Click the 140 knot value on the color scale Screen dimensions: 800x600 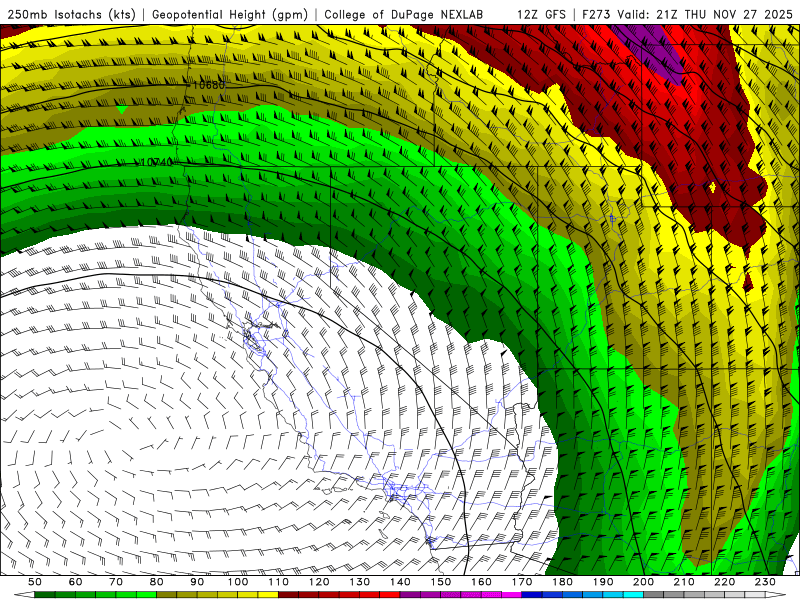(x=401, y=582)
